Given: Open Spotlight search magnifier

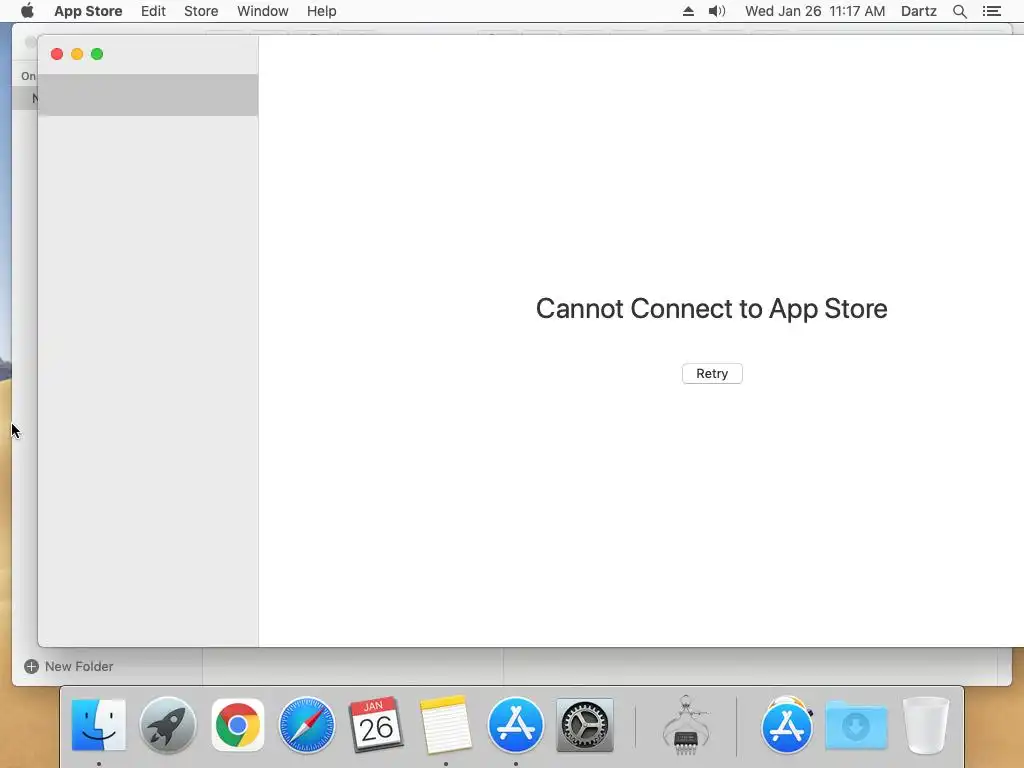Looking at the screenshot, I should (960, 11).
